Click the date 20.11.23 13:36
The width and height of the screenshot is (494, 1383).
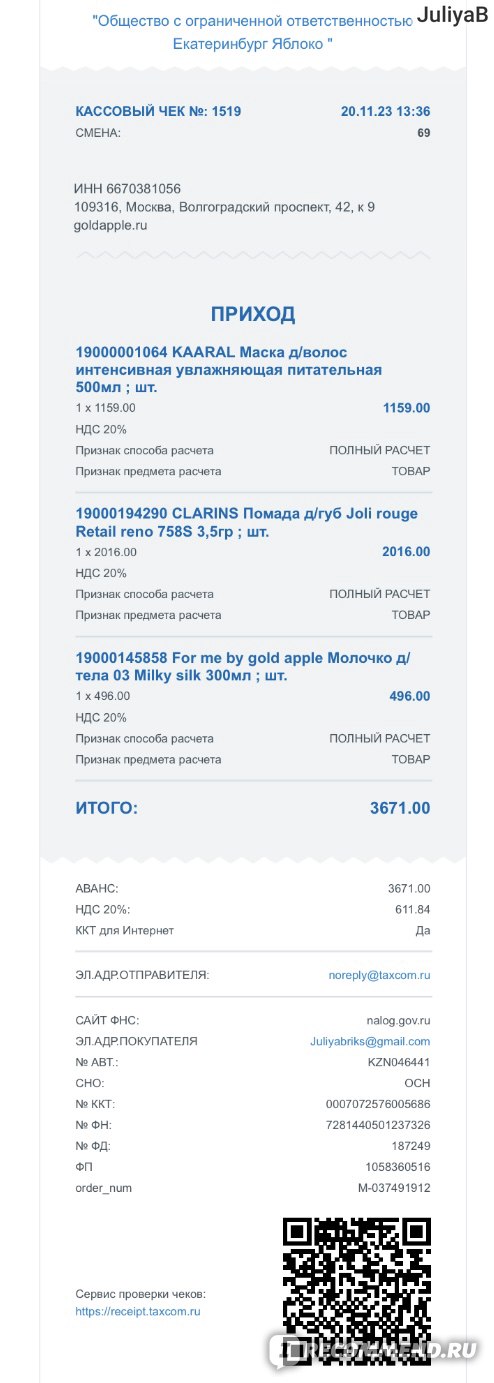pos(385,112)
